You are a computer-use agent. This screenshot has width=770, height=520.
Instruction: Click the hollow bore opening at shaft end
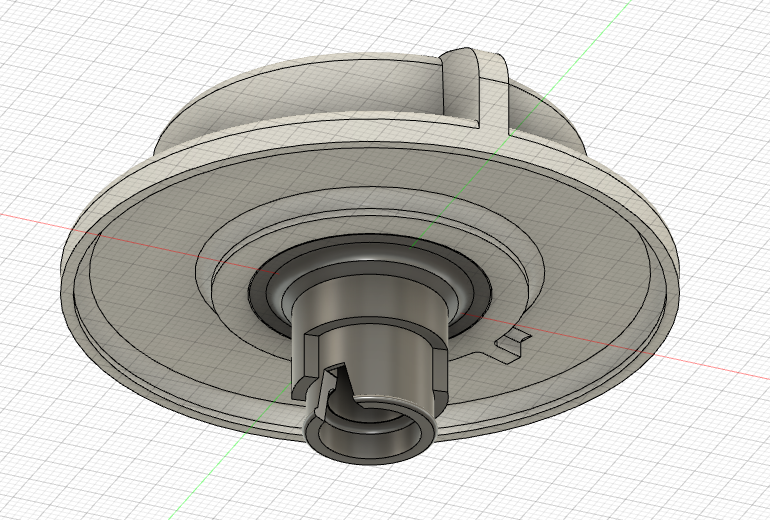click(370, 438)
